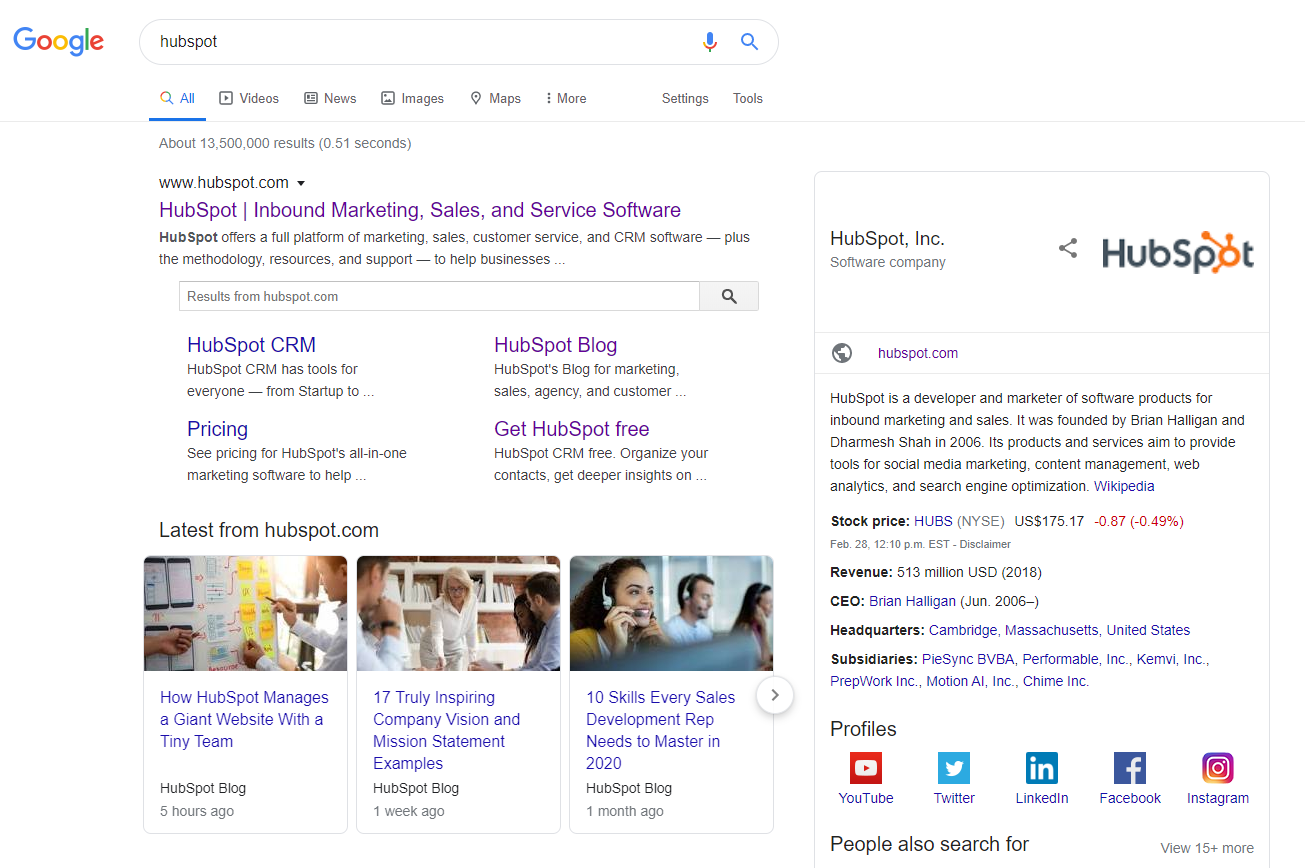
Task: Open HubSpot's LinkedIn profile icon
Action: (x=1041, y=768)
